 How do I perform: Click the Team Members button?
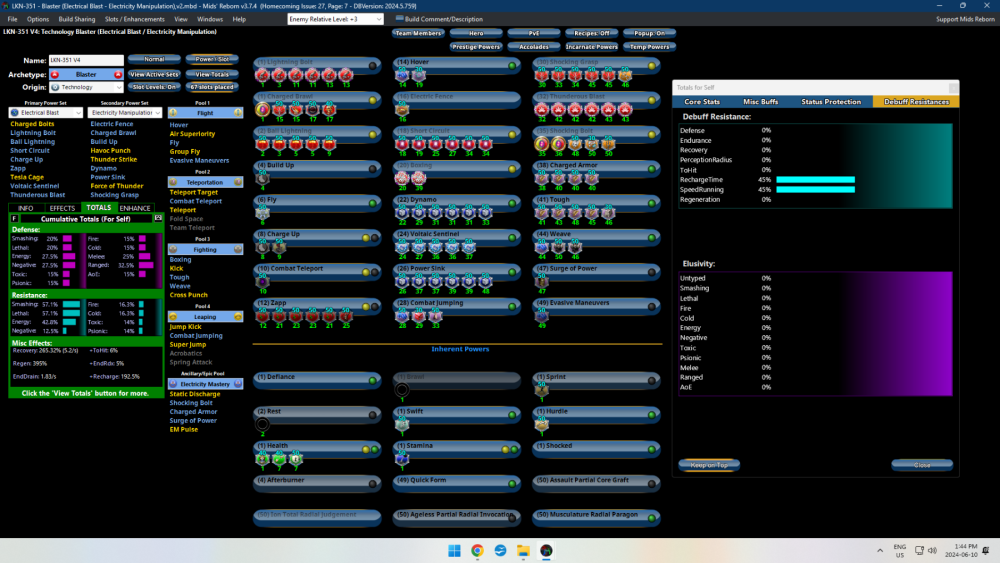point(418,33)
